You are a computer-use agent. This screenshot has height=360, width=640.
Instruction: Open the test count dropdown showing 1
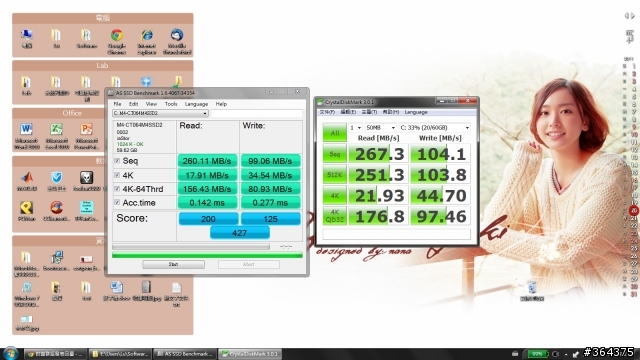tap(355, 128)
